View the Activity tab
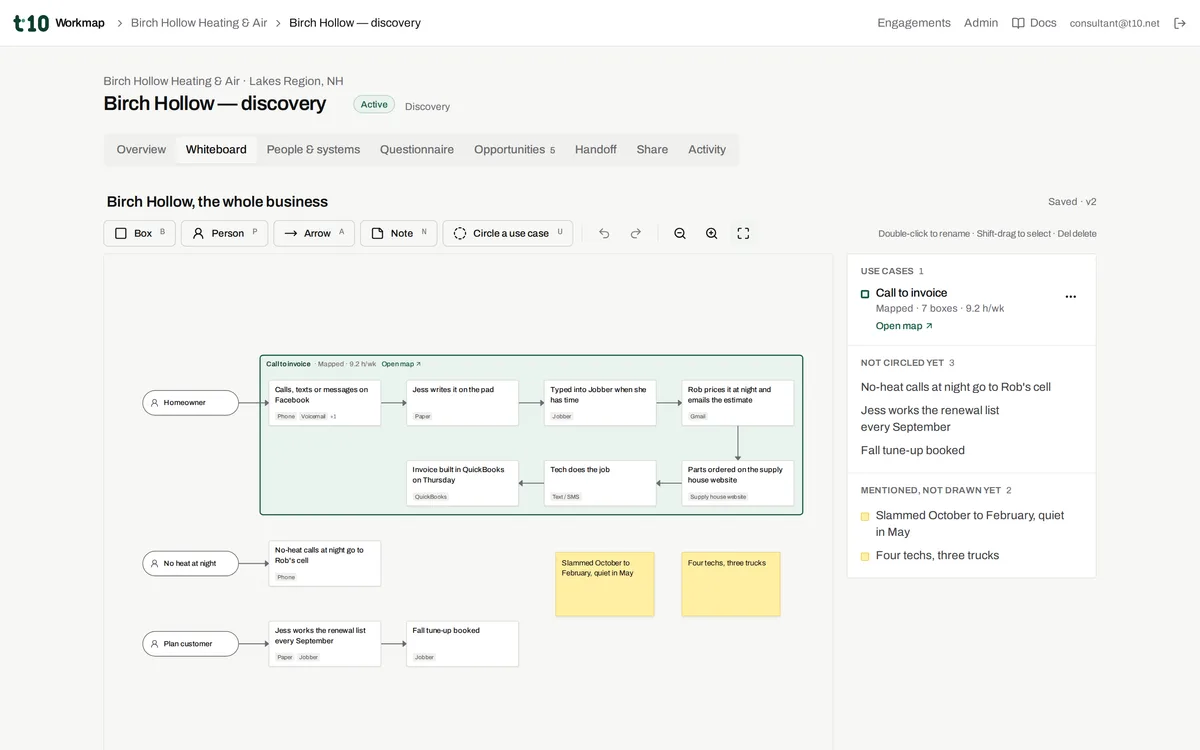Screen dimensions: 1200x750 707,150
